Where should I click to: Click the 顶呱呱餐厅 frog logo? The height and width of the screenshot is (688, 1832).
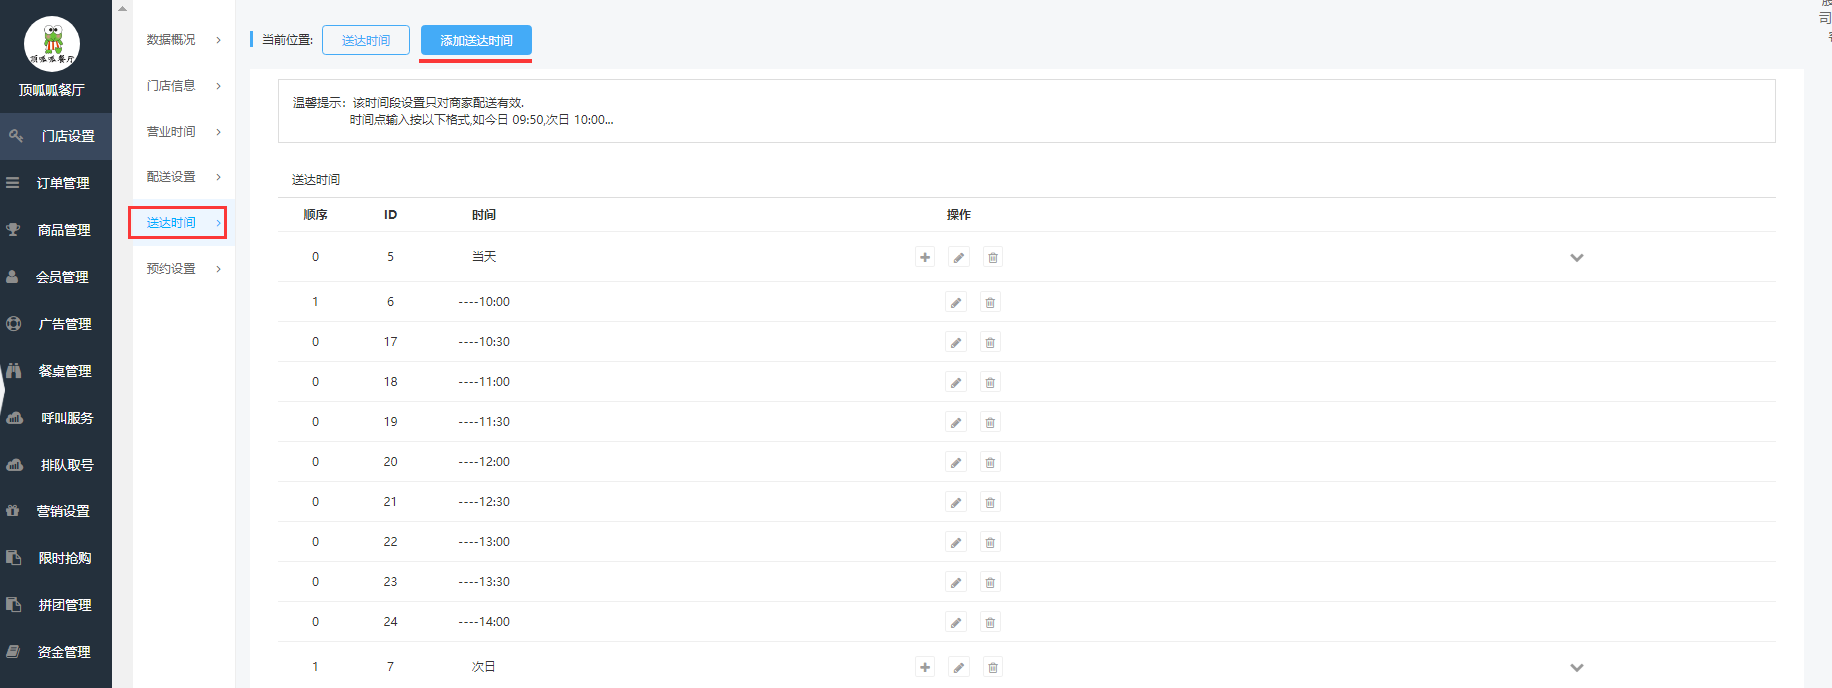52,44
